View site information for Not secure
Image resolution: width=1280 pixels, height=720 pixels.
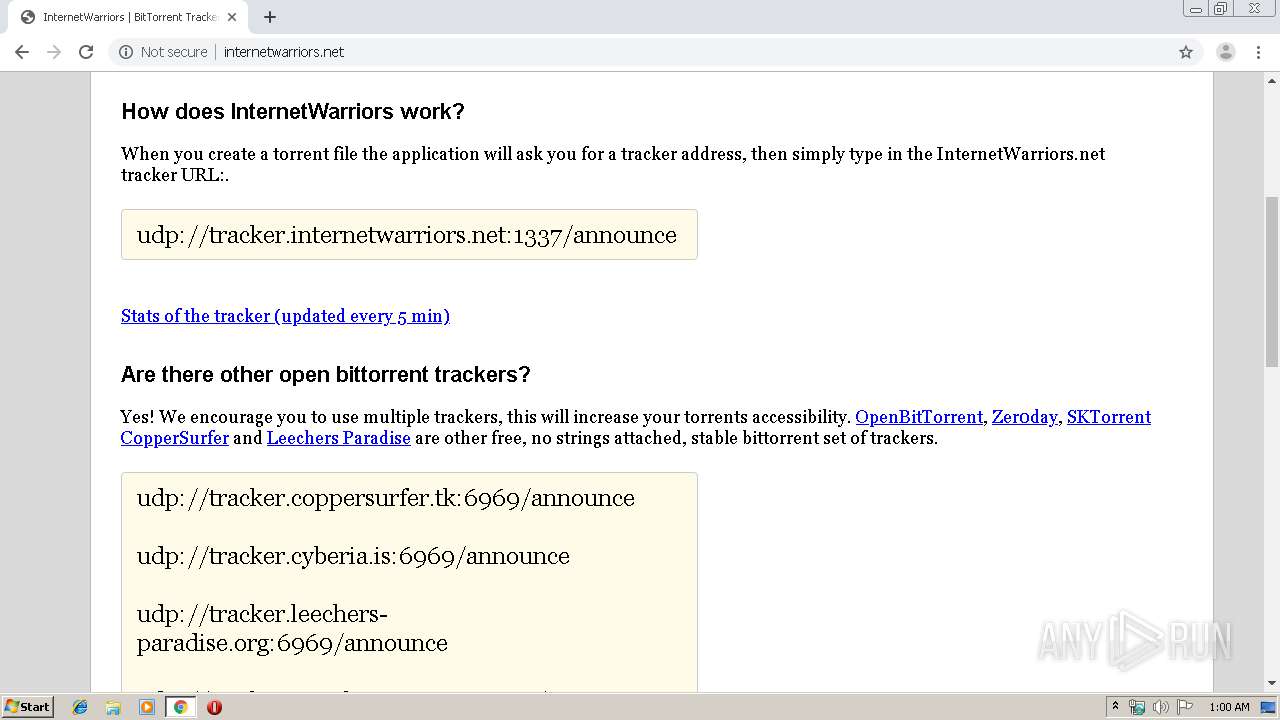coord(163,52)
